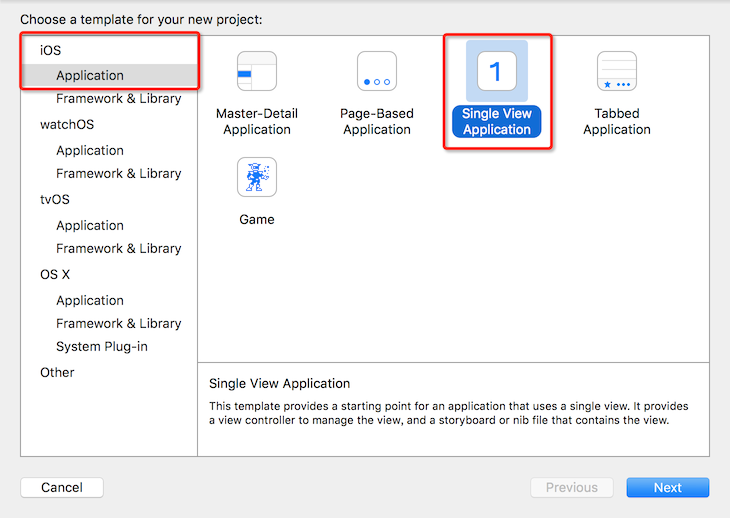730x518 pixels.
Task: Click the template description paragraph text
Action: click(448, 413)
